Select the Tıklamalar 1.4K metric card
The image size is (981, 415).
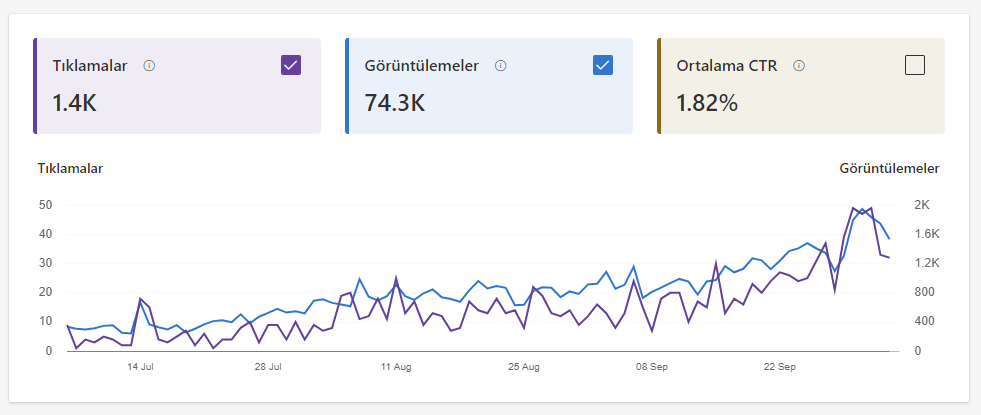[177, 86]
